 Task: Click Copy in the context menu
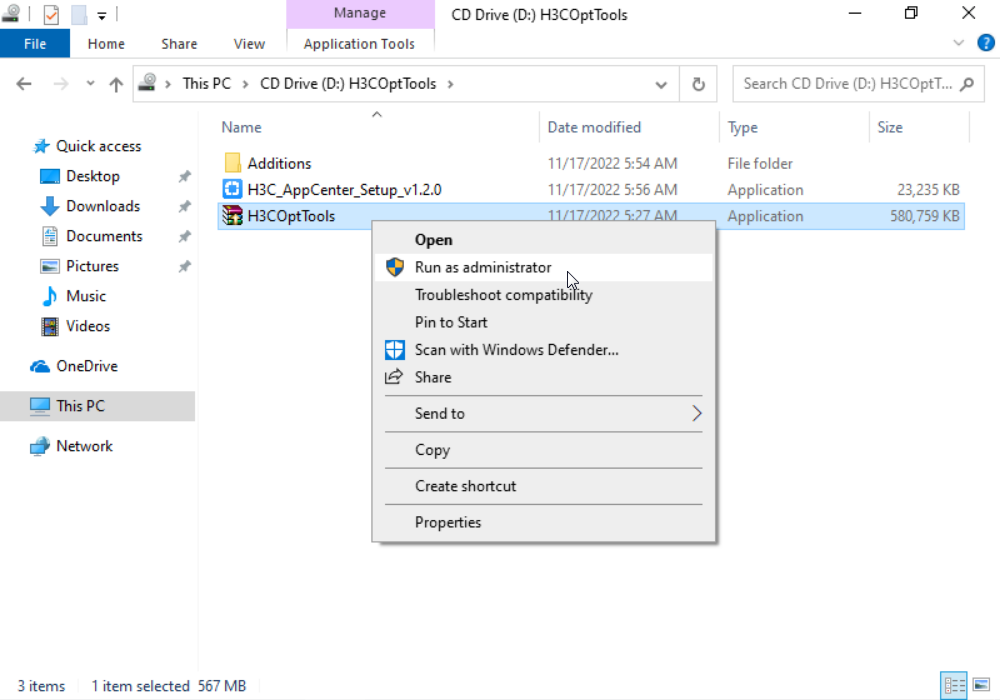(x=543, y=450)
